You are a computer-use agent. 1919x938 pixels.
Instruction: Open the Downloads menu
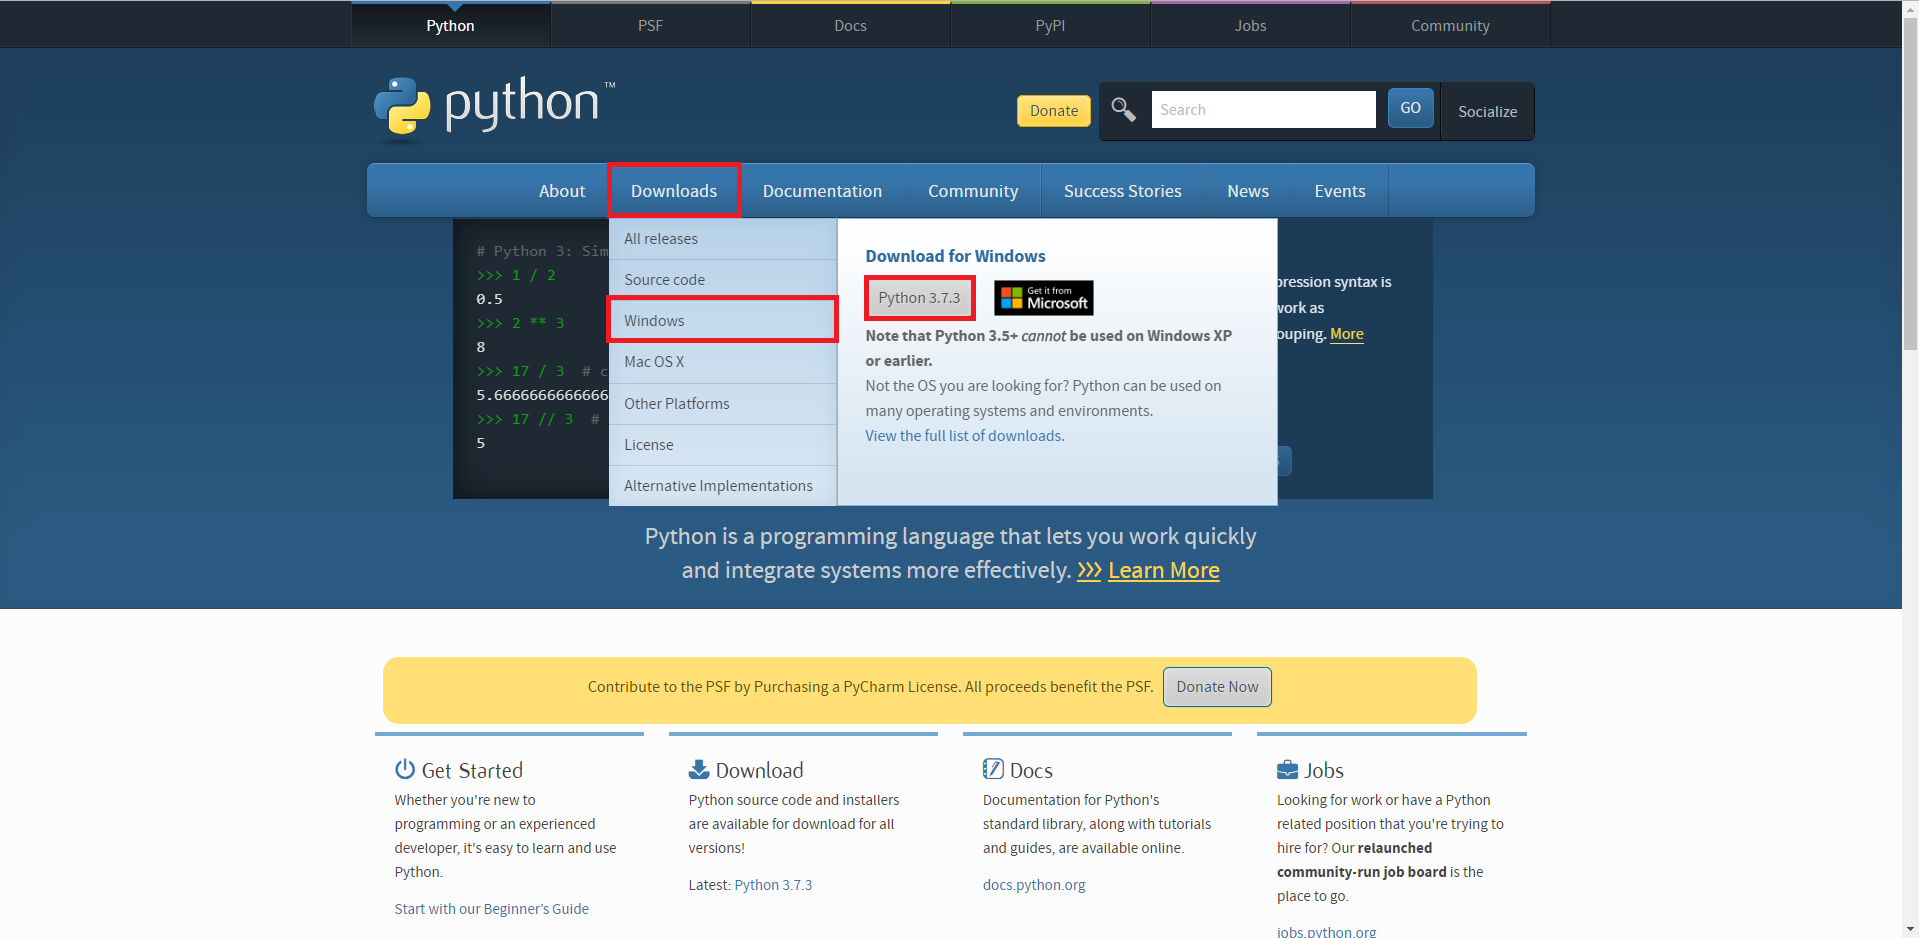tap(674, 191)
